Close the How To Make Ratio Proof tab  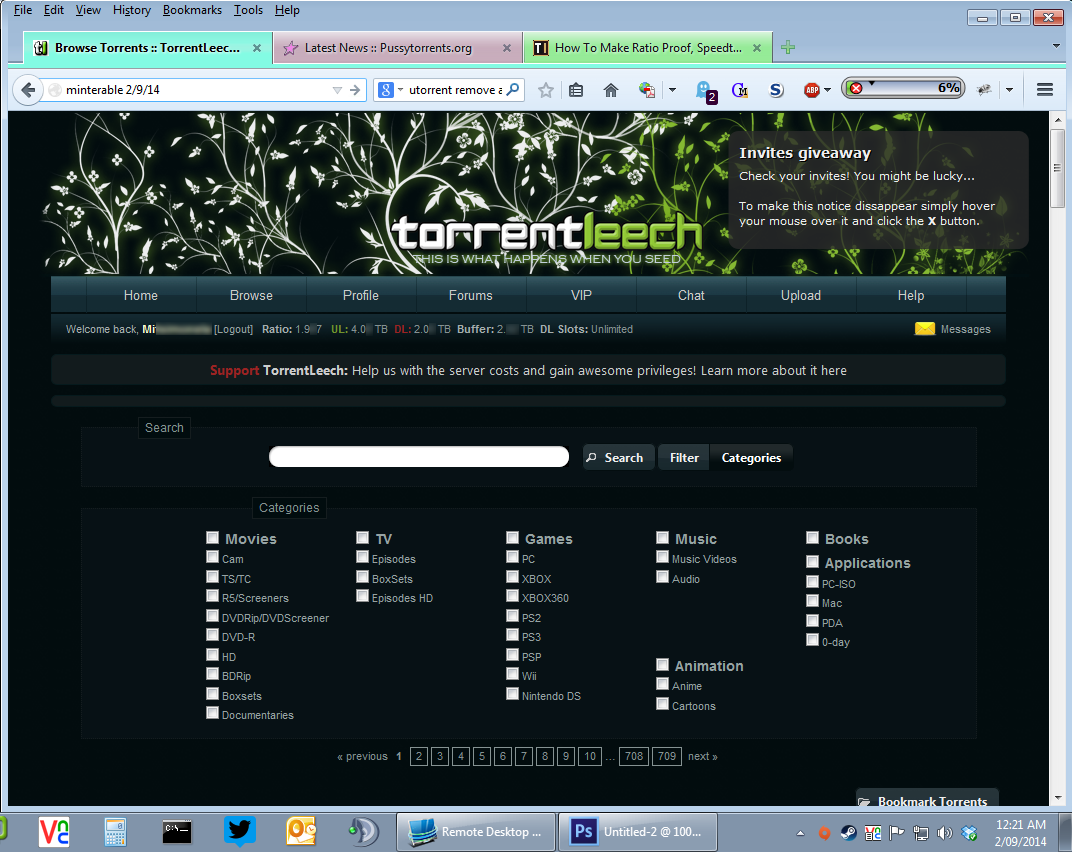[x=757, y=48]
